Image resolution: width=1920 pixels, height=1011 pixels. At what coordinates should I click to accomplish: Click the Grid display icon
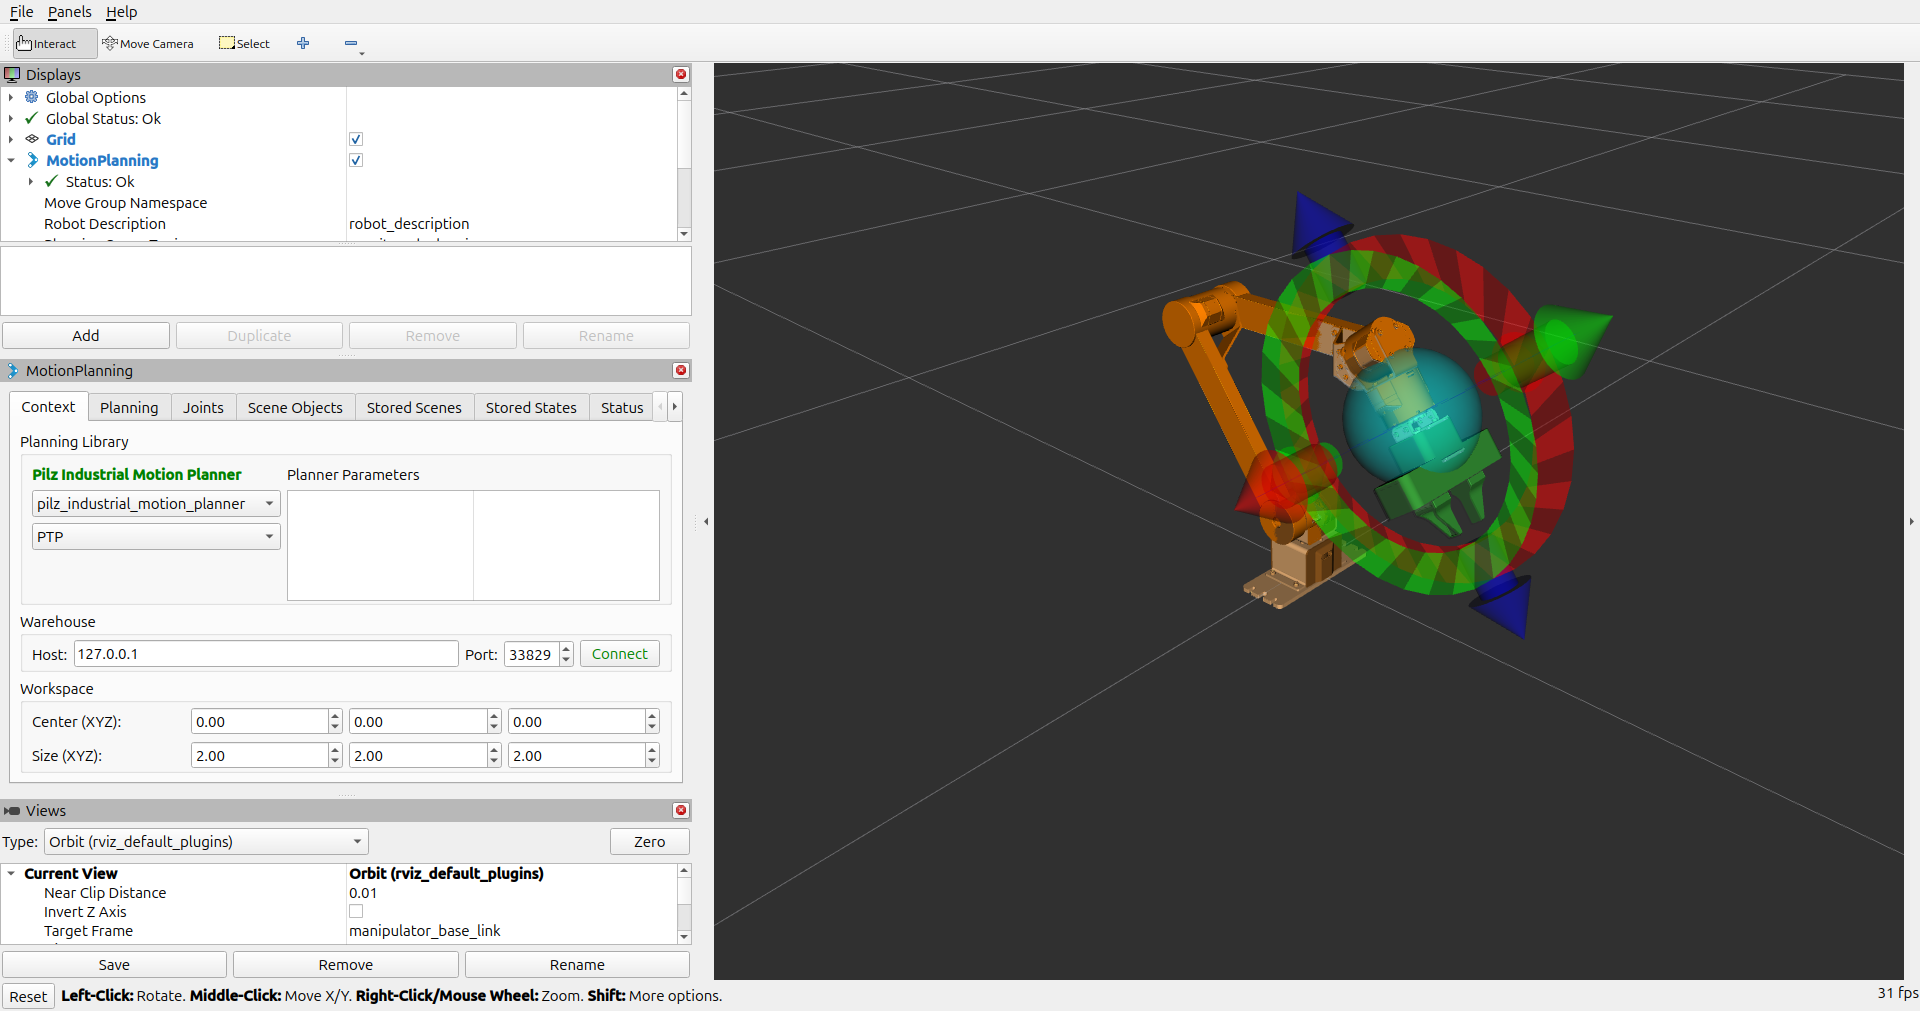click(x=32, y=139)
